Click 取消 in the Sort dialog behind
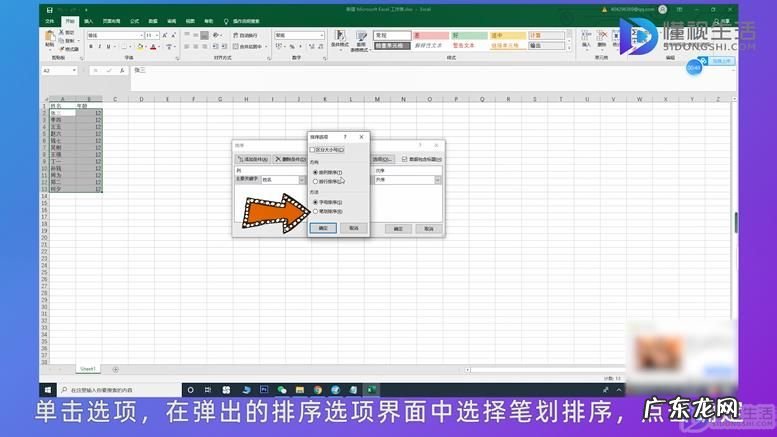 point(428,228)
